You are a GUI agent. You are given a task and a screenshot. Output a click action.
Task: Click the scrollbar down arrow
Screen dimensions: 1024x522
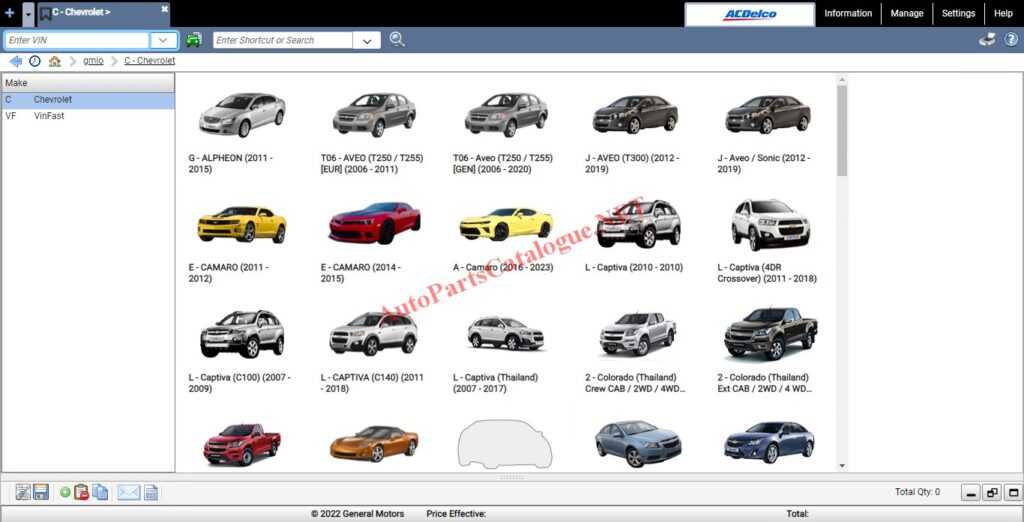[842, 466]
